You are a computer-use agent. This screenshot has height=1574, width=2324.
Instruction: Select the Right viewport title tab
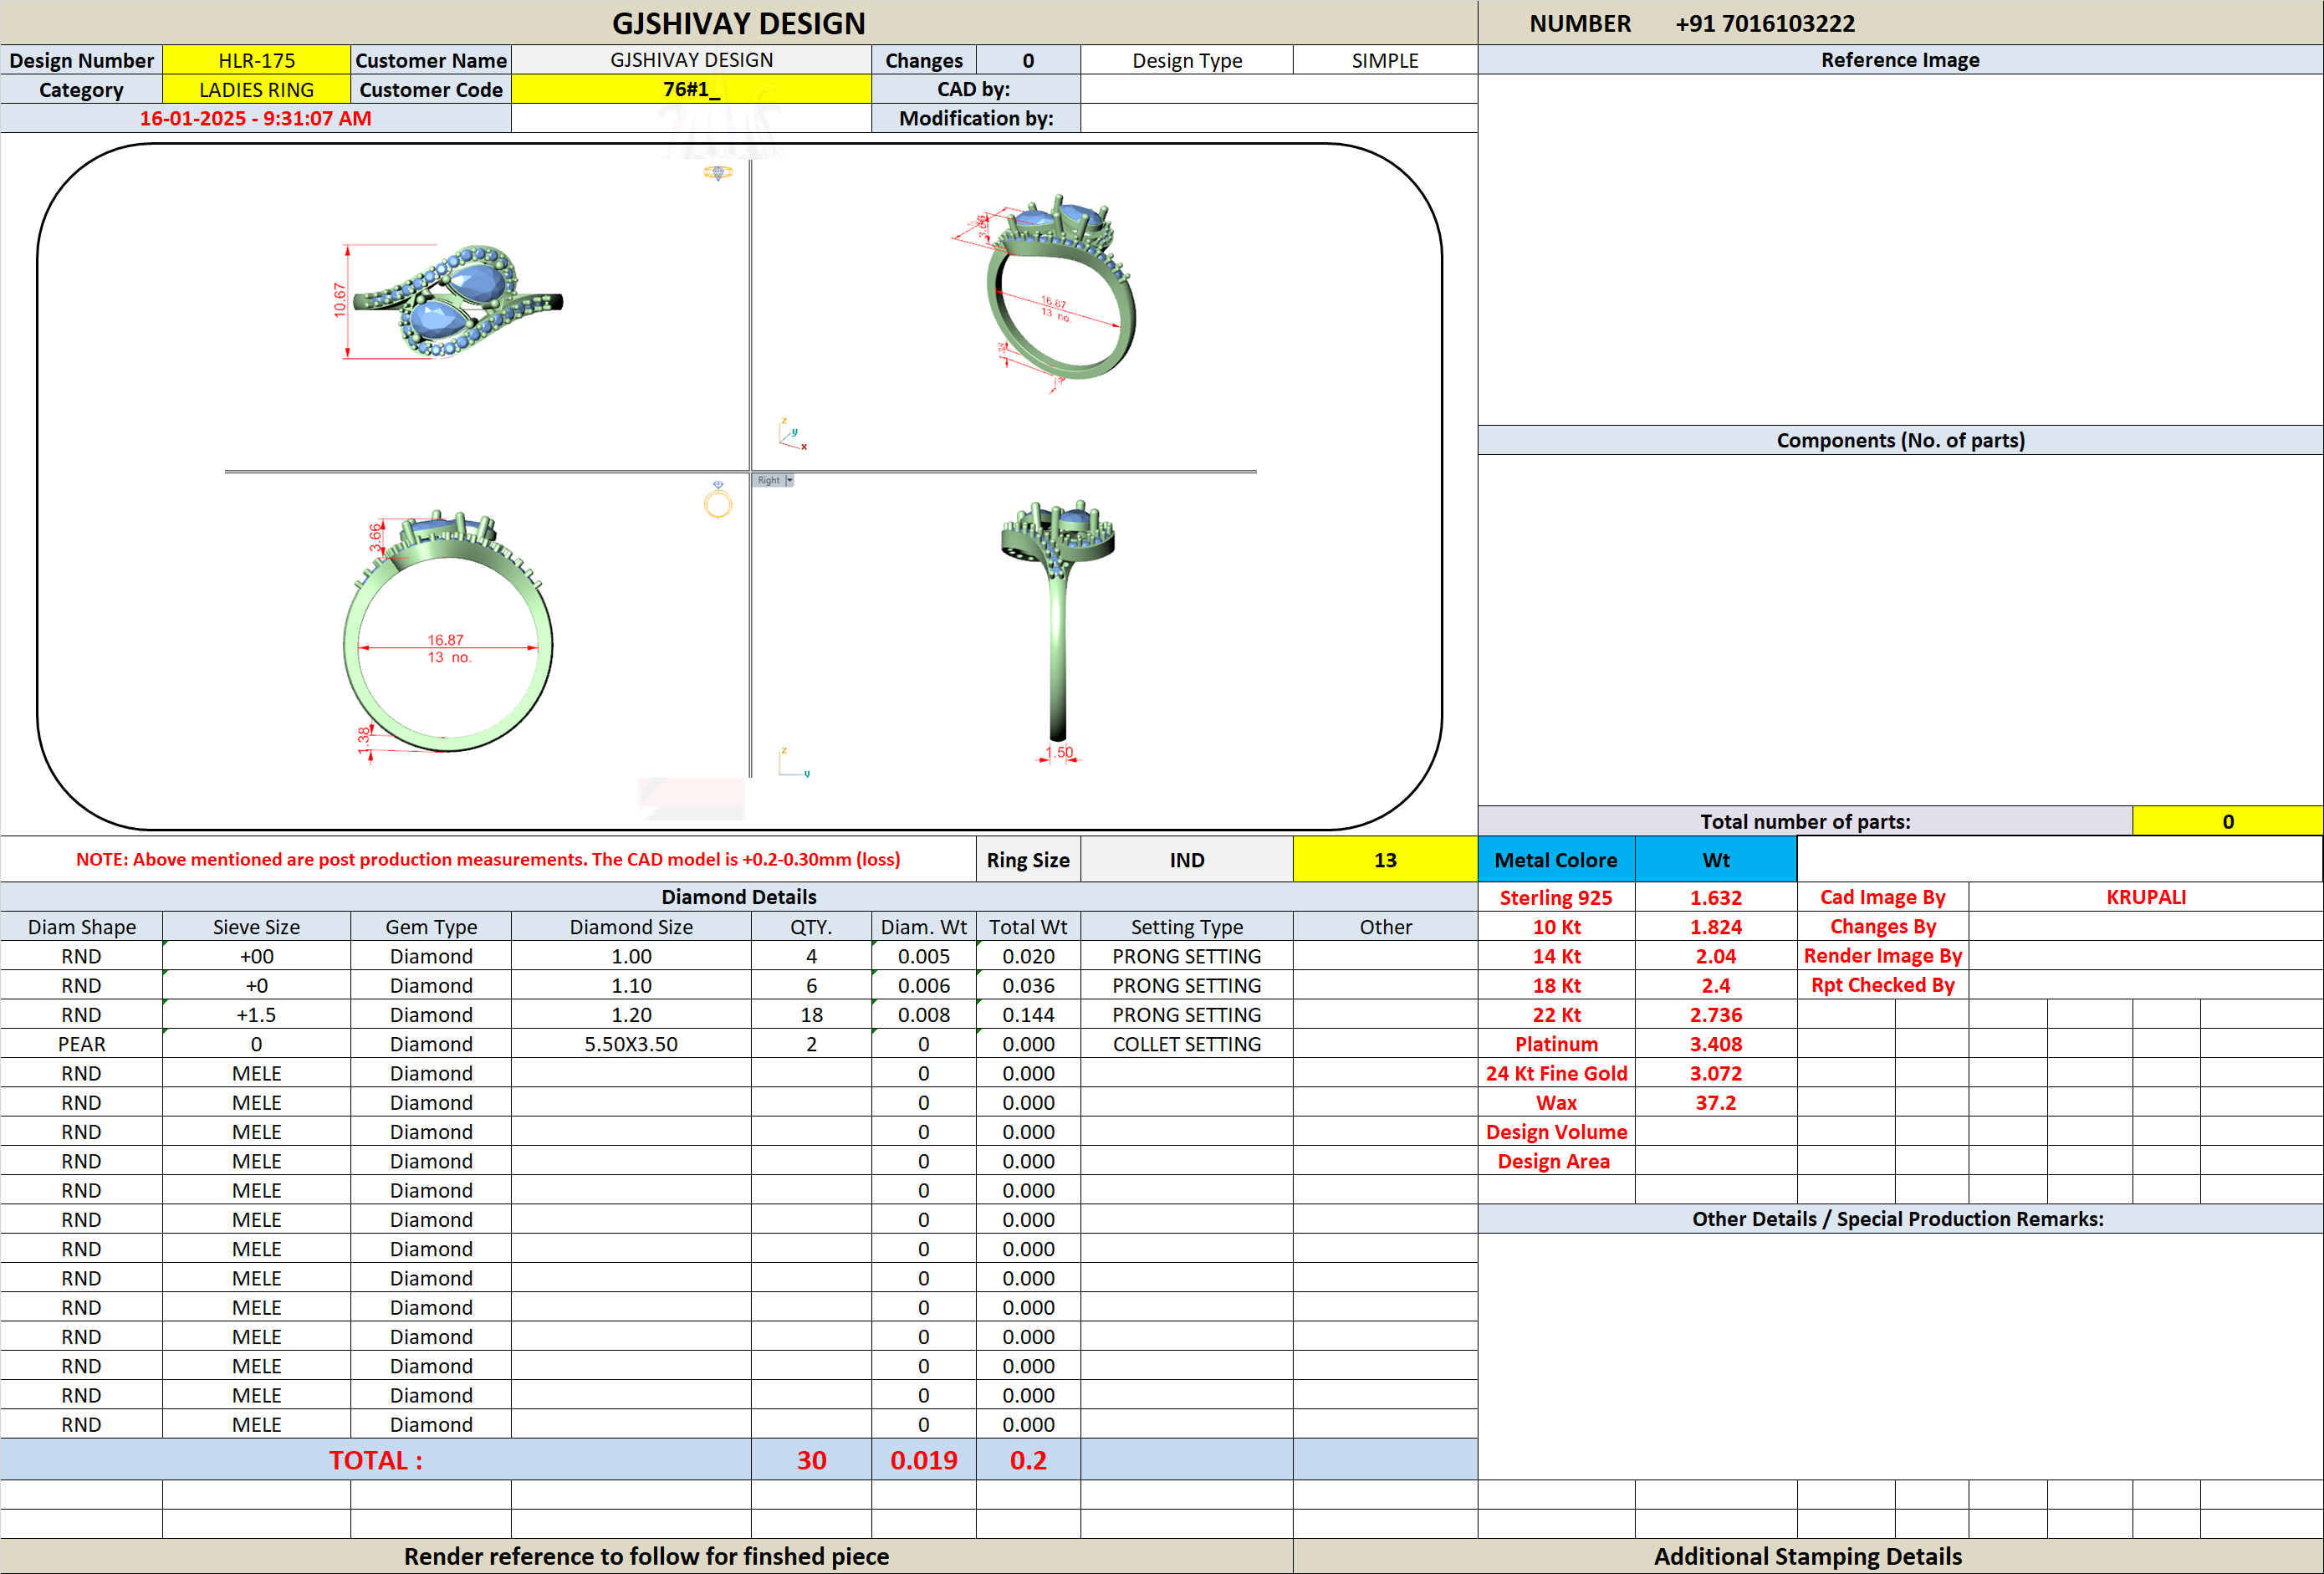click(768, 481)
